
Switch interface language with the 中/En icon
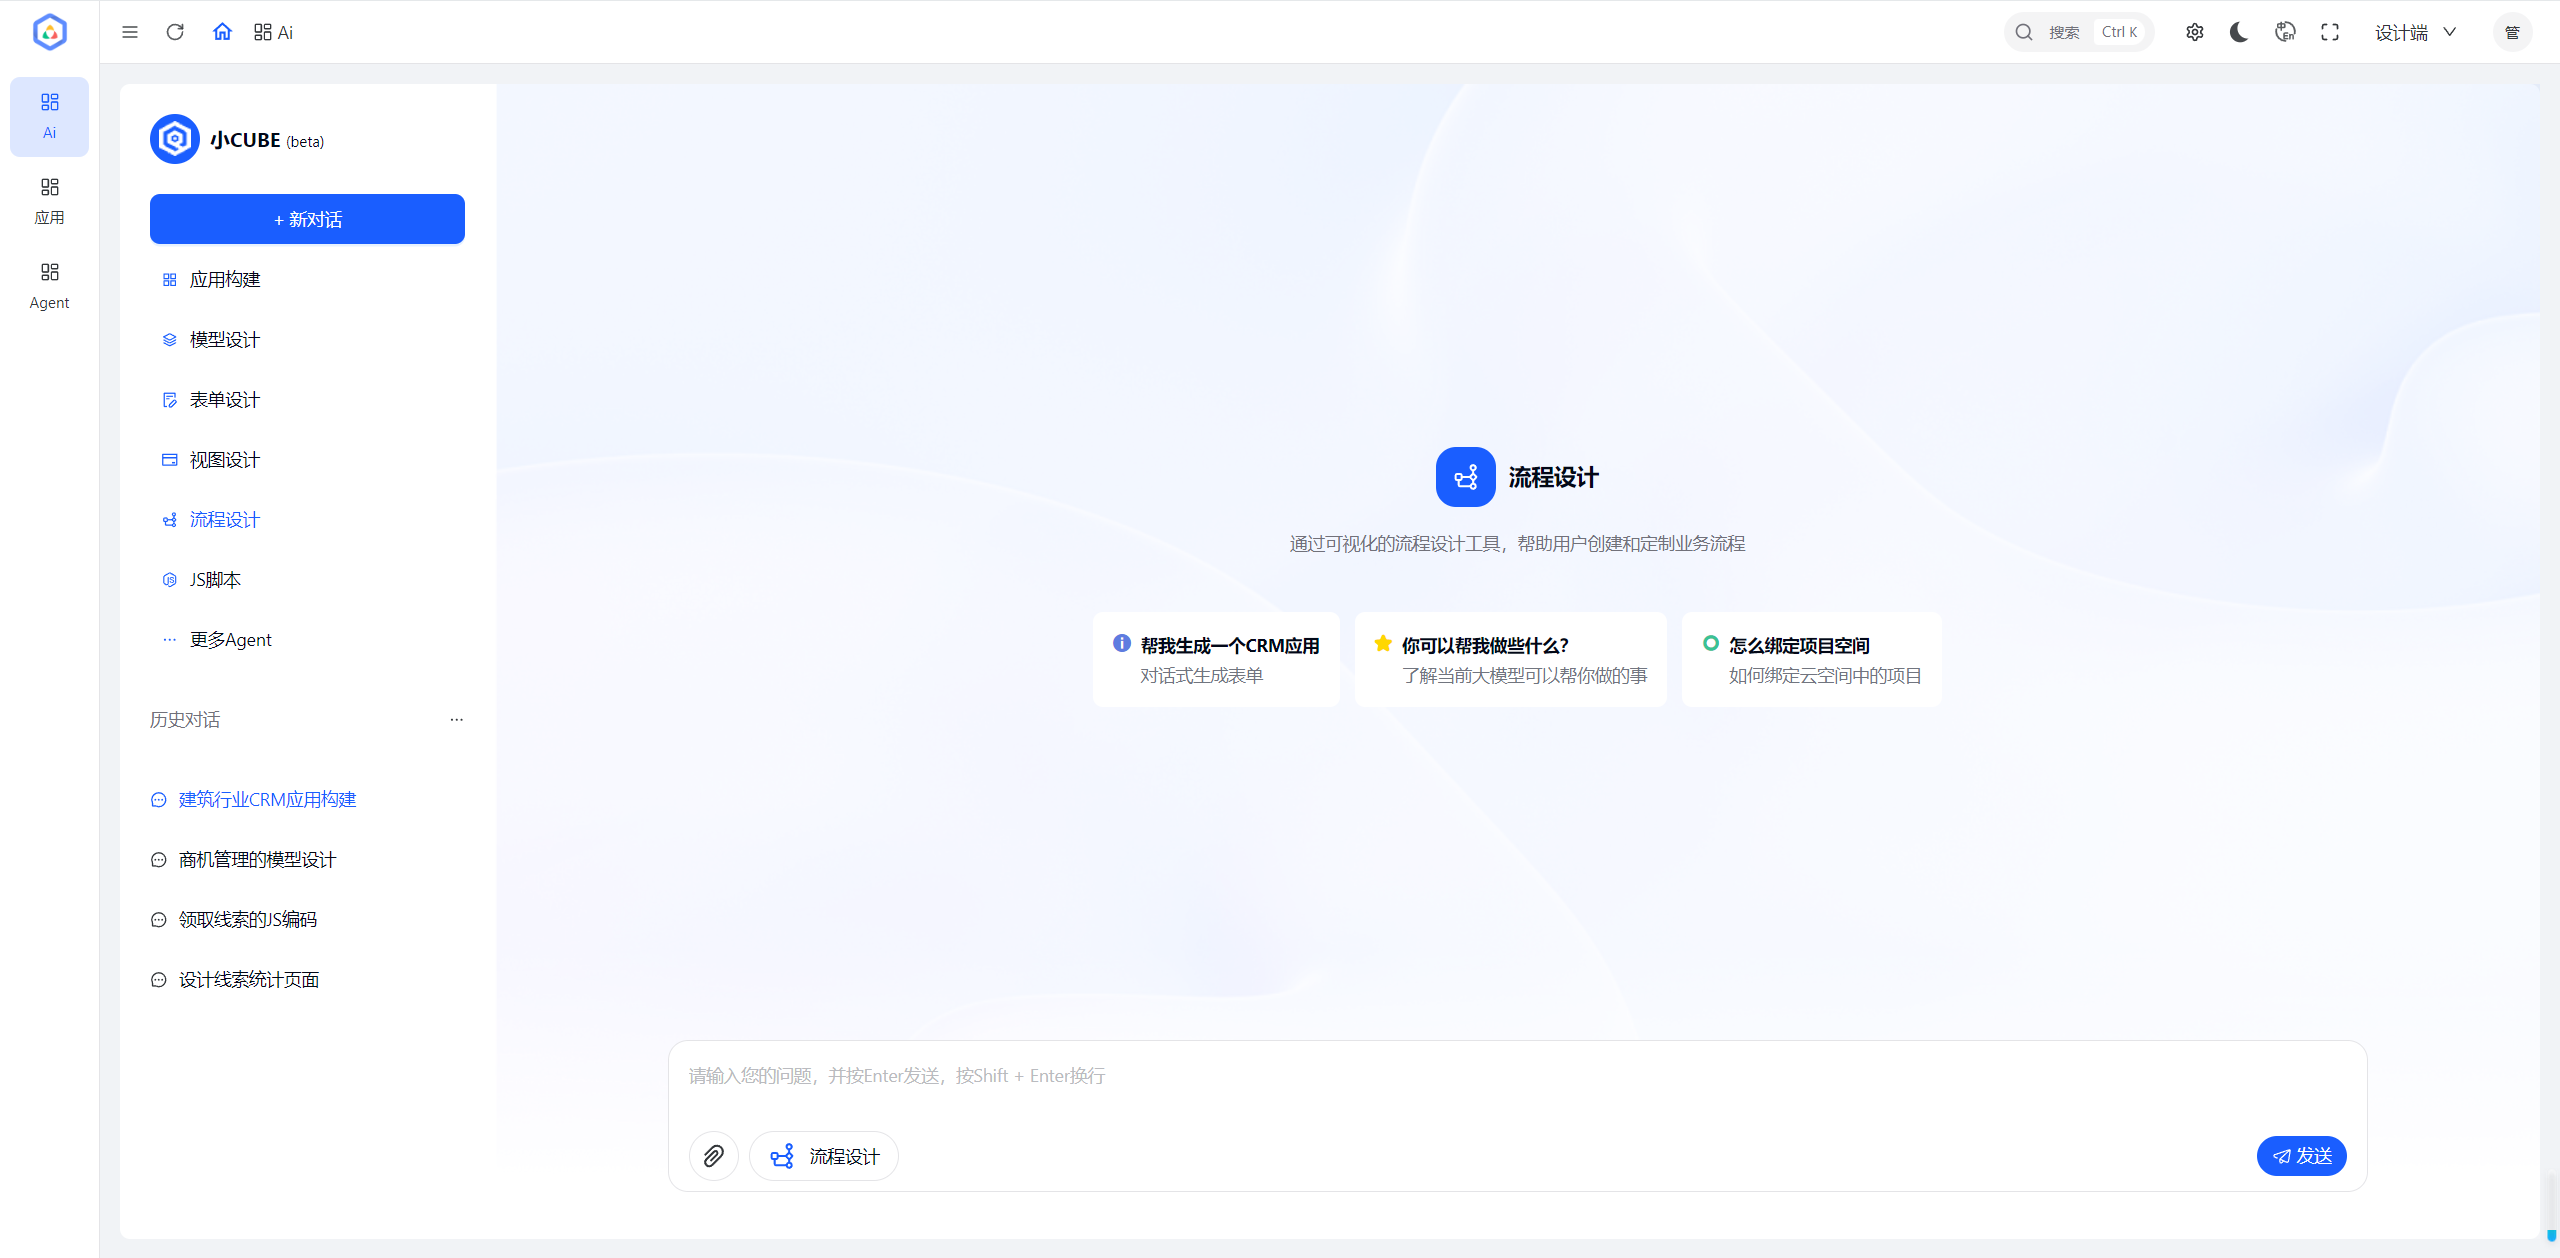[2284, 31]
